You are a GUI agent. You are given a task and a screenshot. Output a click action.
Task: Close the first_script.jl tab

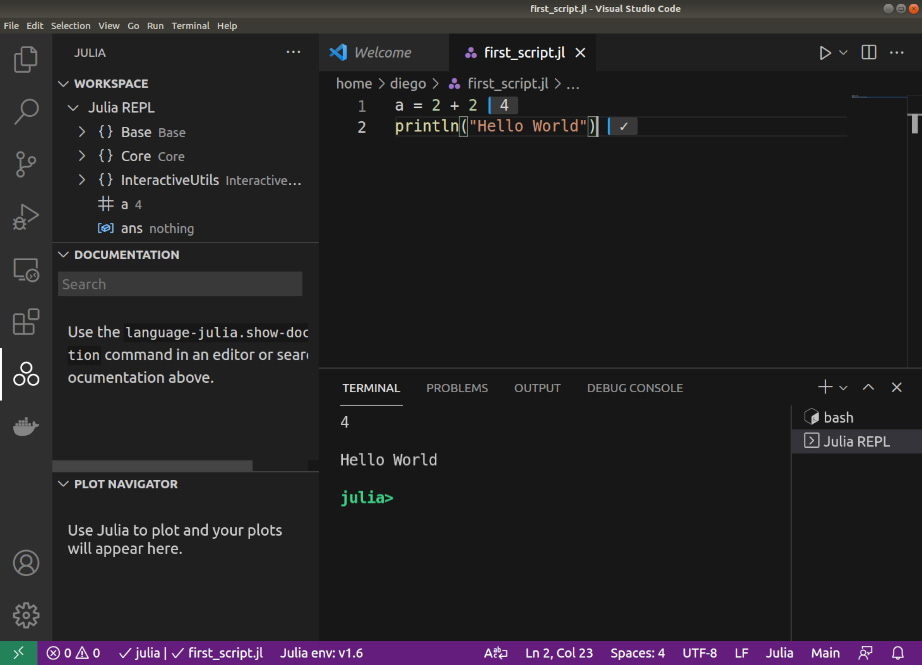click(x=580, y=53)
